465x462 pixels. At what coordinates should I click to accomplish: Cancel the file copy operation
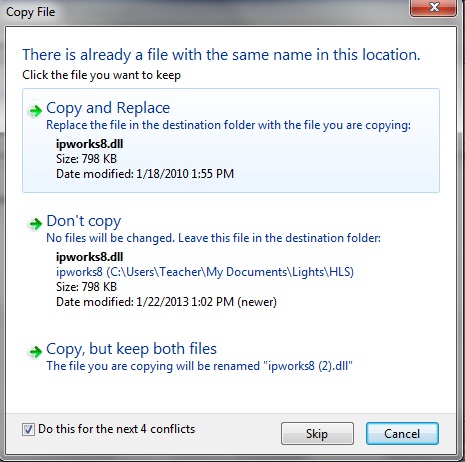pyautogui.click(x=402, y=434)
